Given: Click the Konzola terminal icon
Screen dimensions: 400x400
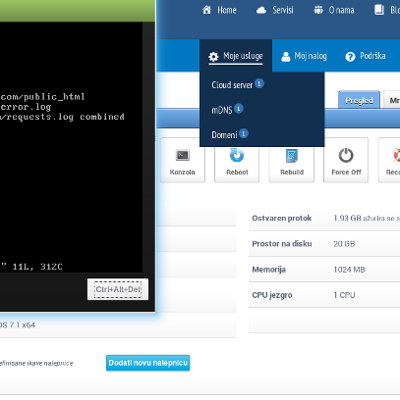Looking at the screenshot, I should [183, 155].
